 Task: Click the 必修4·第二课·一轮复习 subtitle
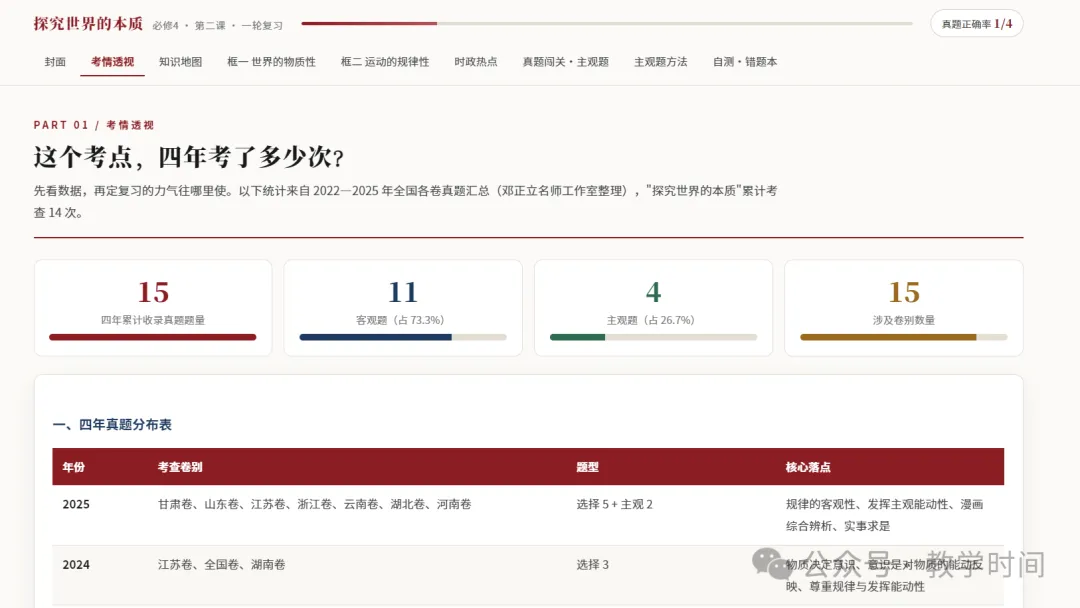pyautogui.click(x=218, y=25)
